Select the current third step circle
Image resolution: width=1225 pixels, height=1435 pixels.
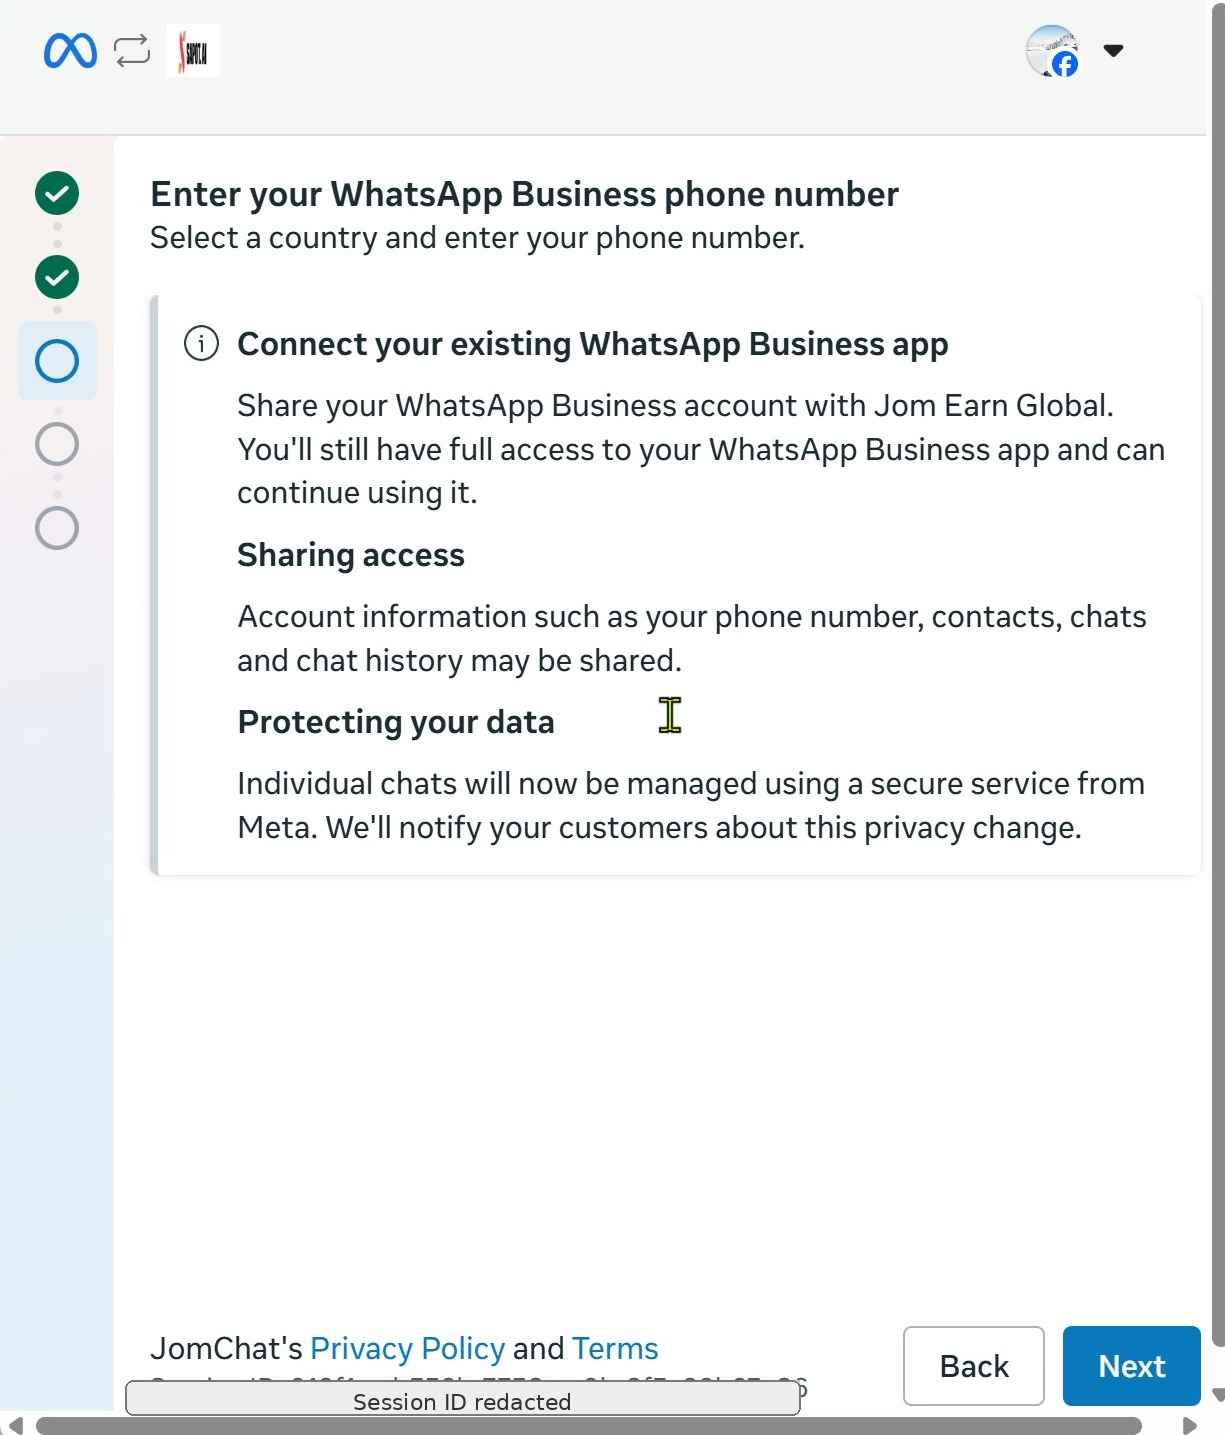[57, 361]
